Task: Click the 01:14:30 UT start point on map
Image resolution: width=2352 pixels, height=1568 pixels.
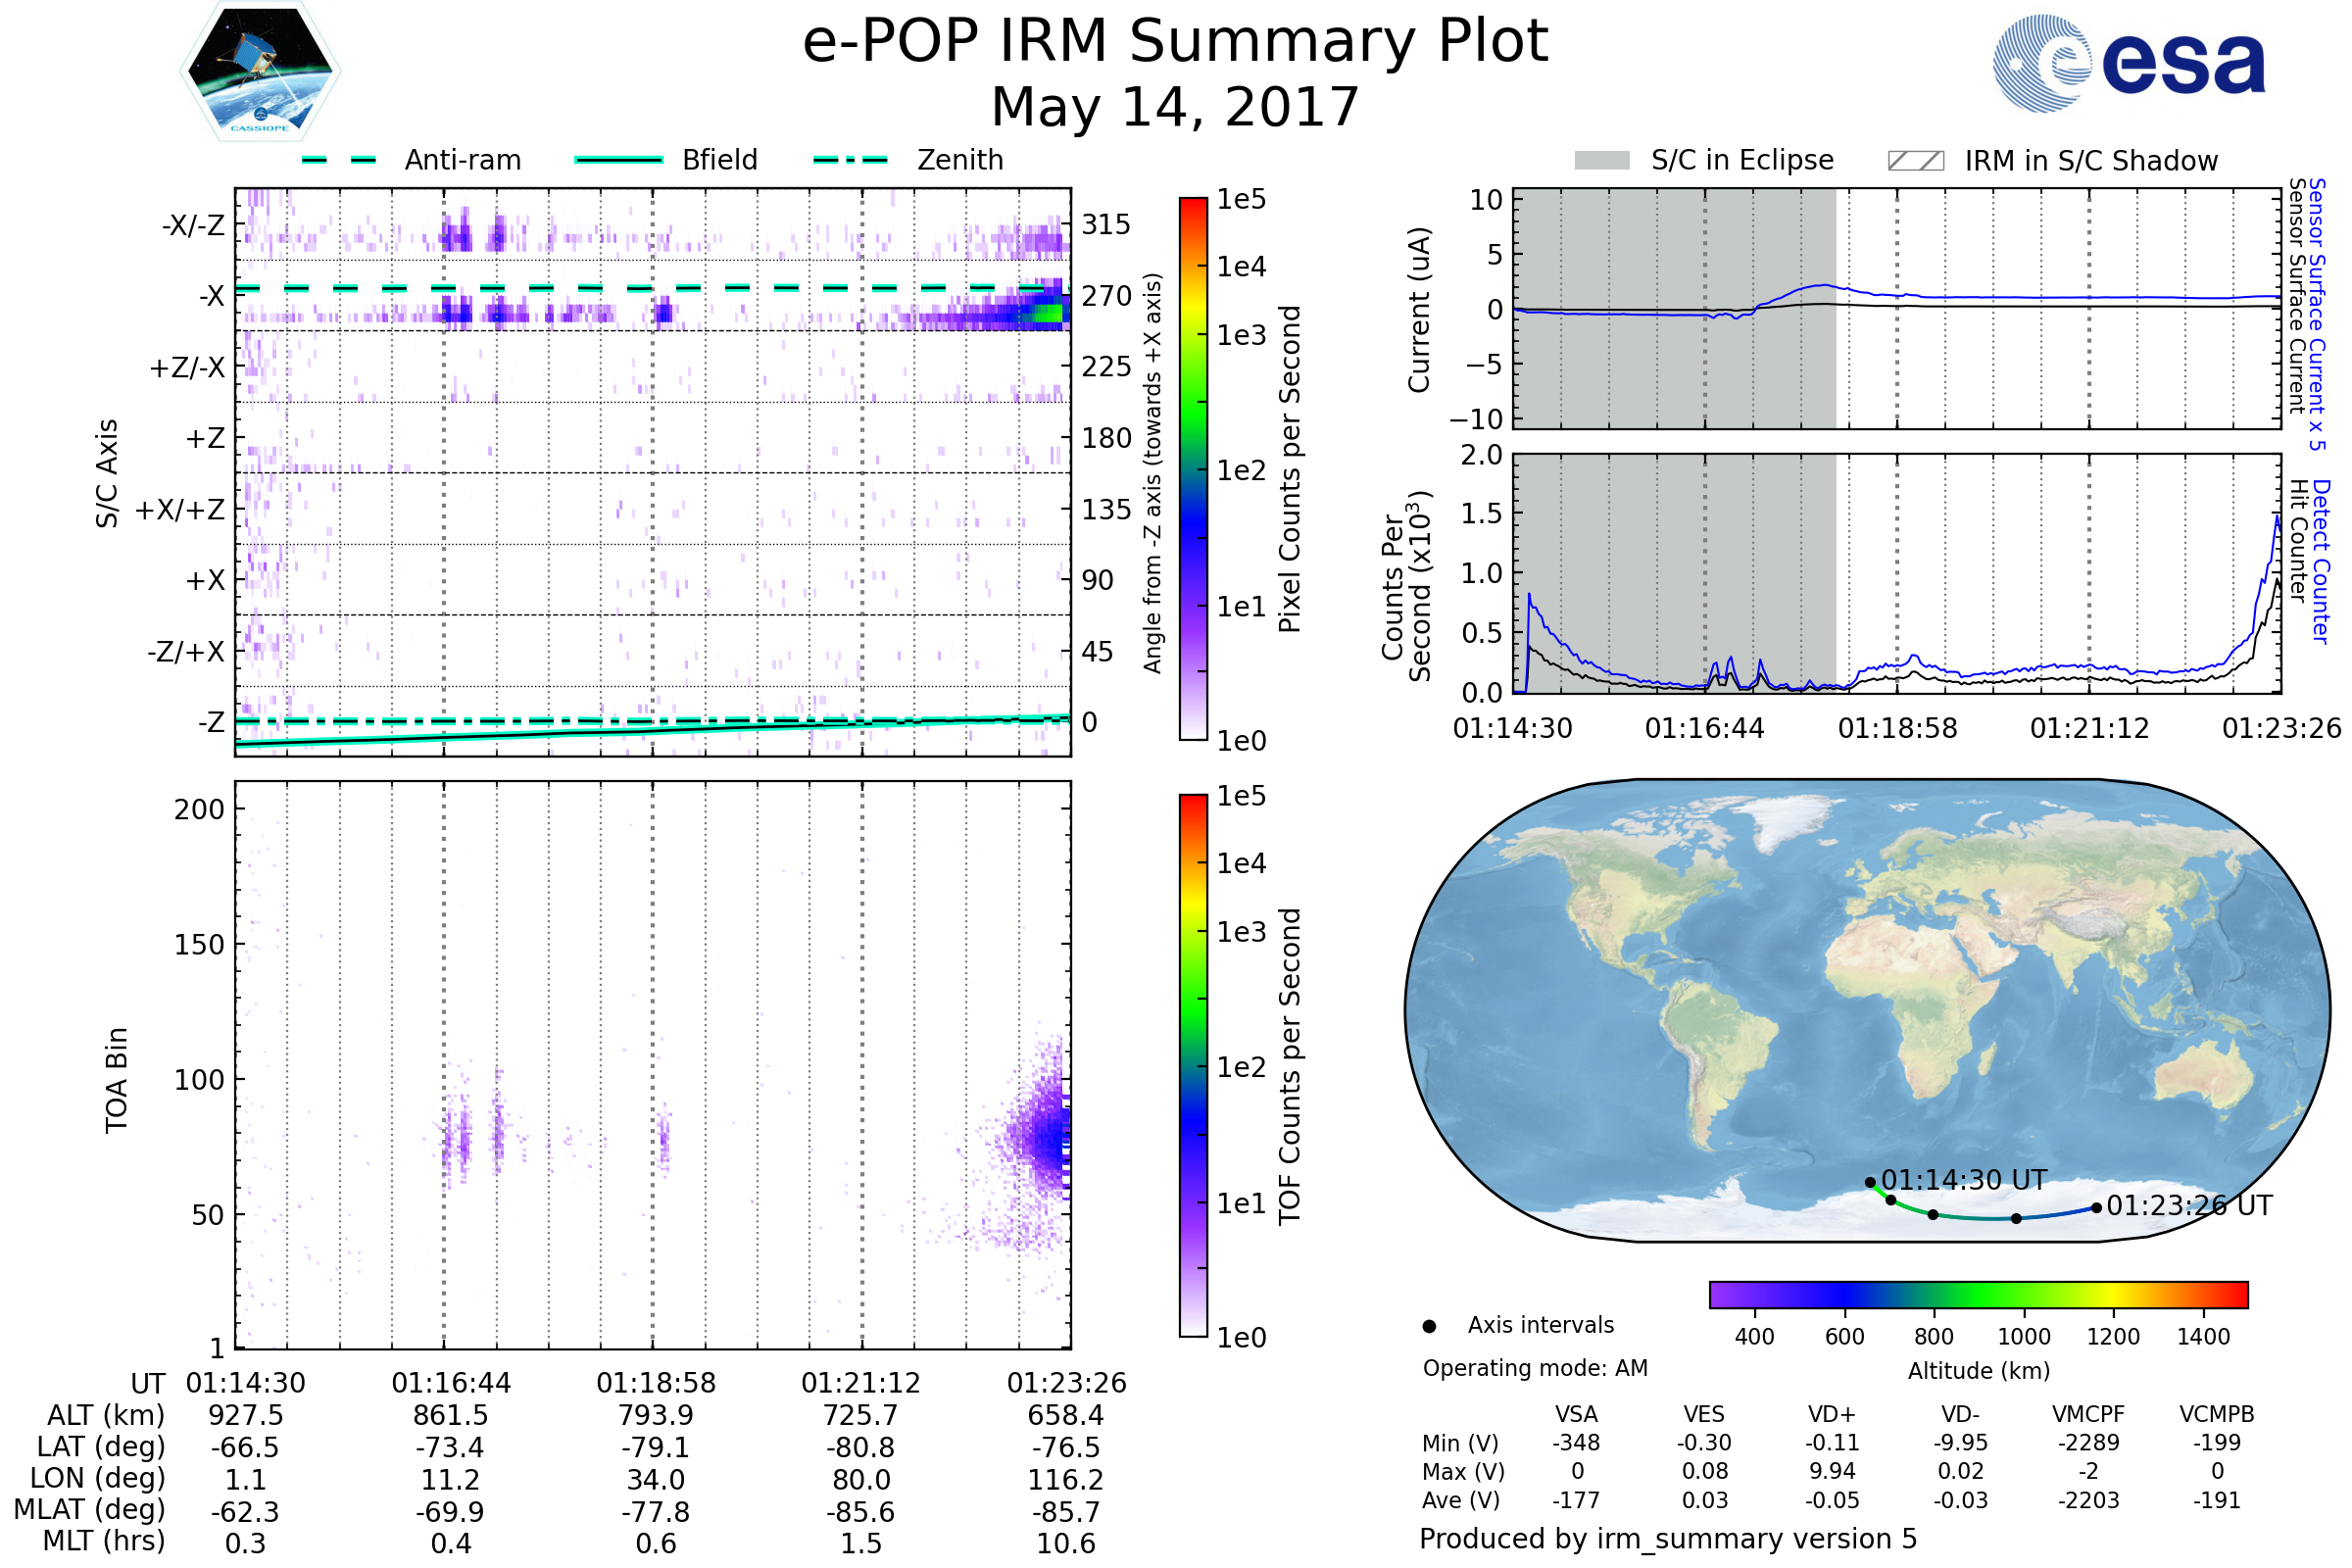Action: (x=1870, y=1182)
